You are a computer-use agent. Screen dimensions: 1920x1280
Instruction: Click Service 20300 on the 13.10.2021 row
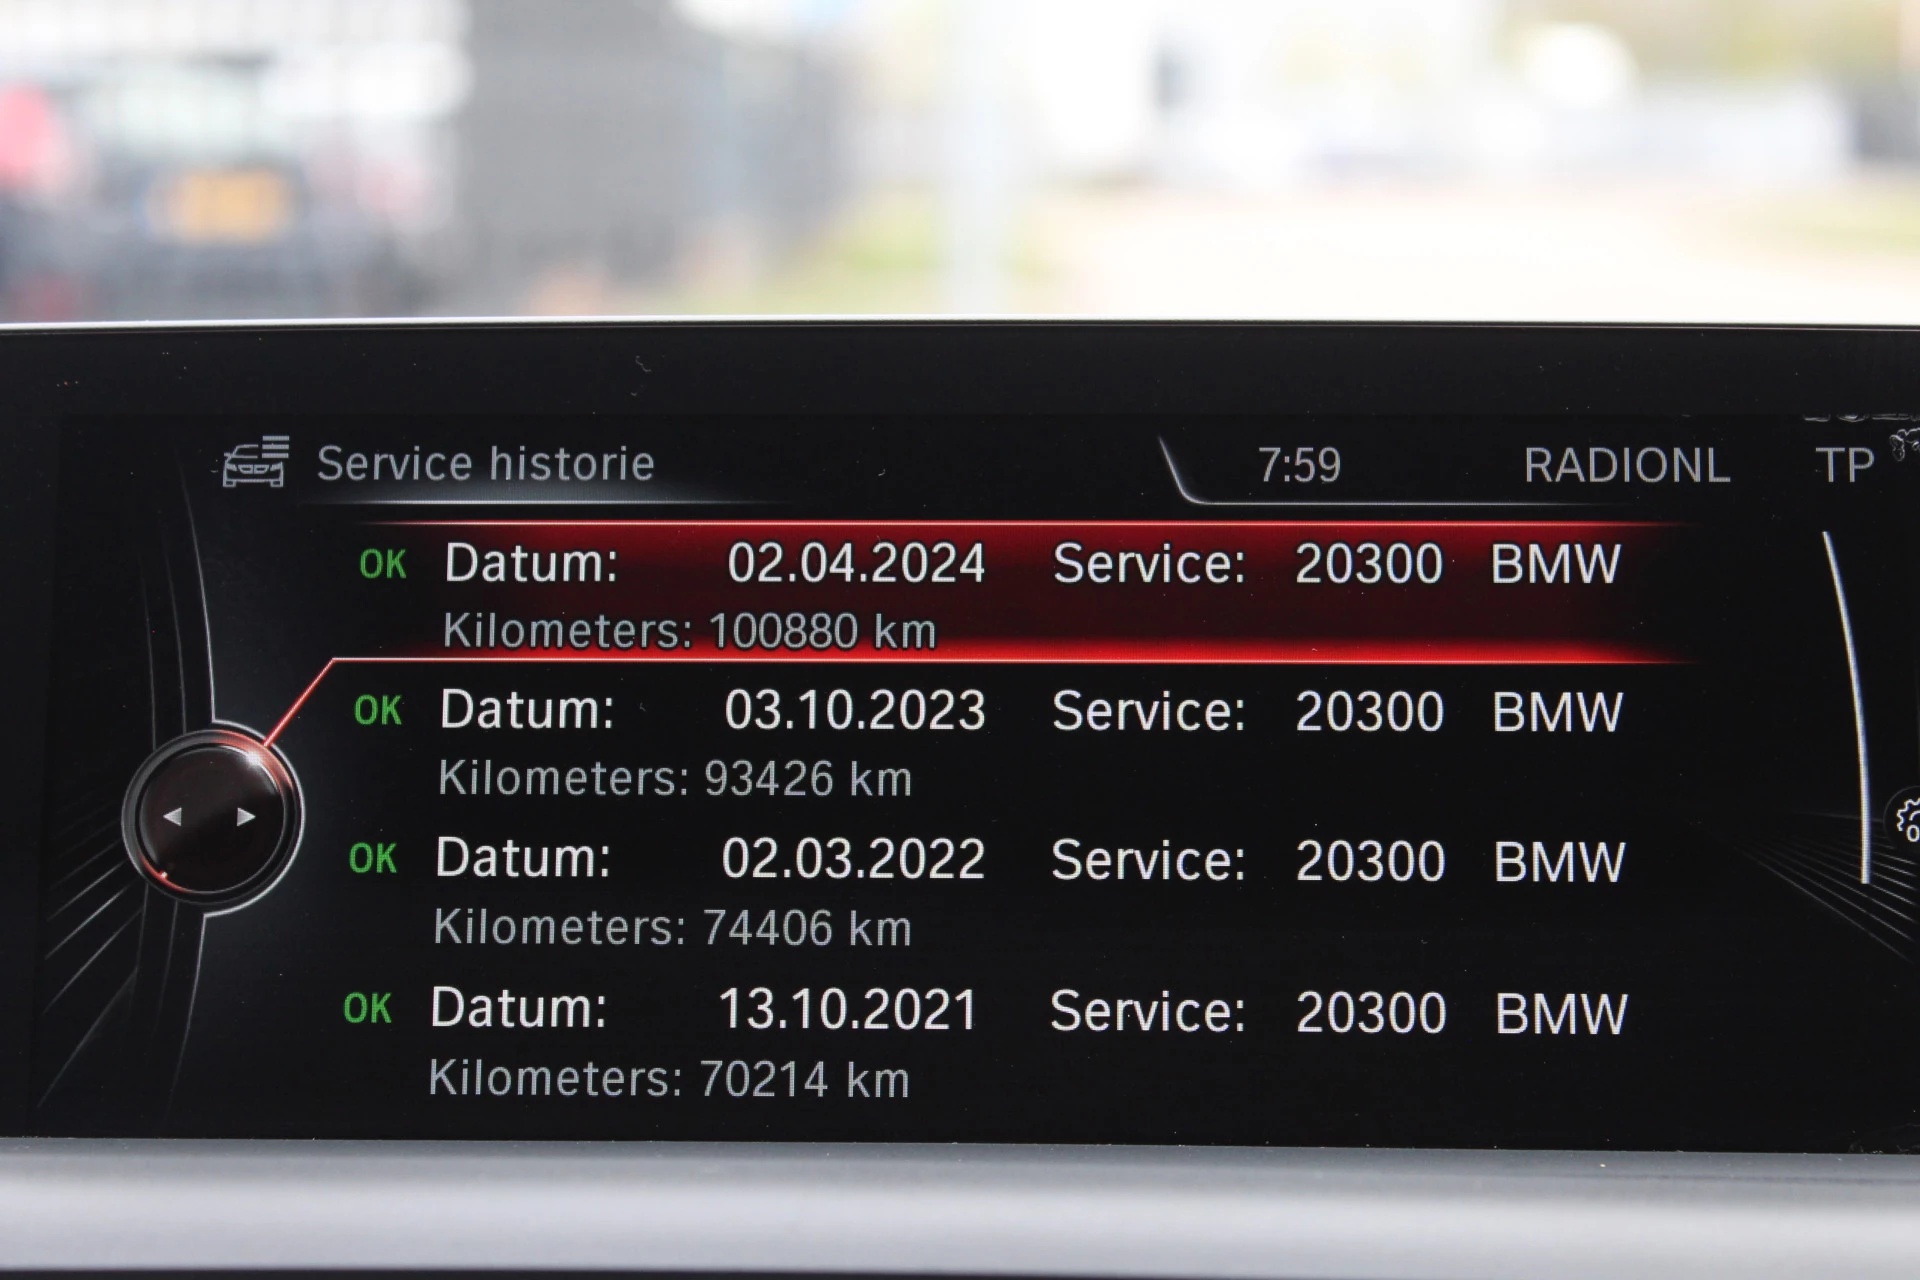(1248, 1012)
